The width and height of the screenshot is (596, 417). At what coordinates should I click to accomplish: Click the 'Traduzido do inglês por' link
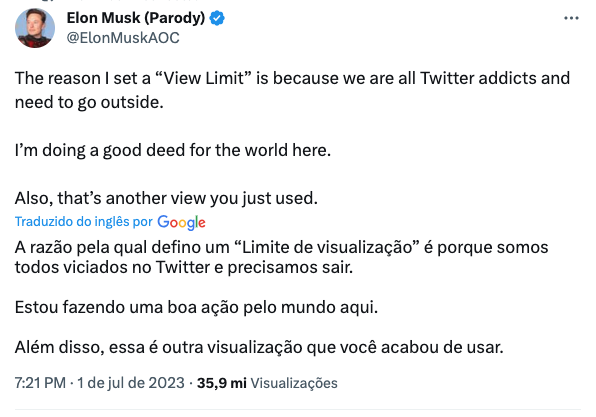pyautogui.click(x=84, y=222)
